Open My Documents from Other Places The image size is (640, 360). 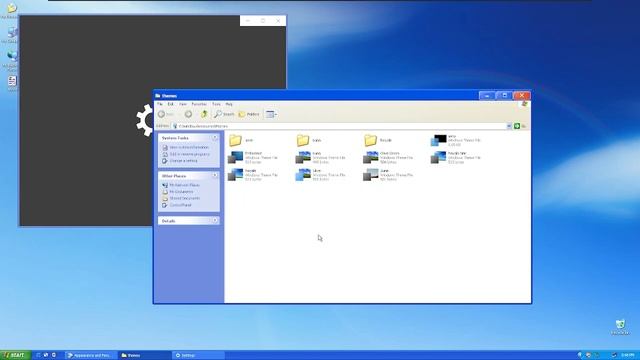tap(181, 192)
